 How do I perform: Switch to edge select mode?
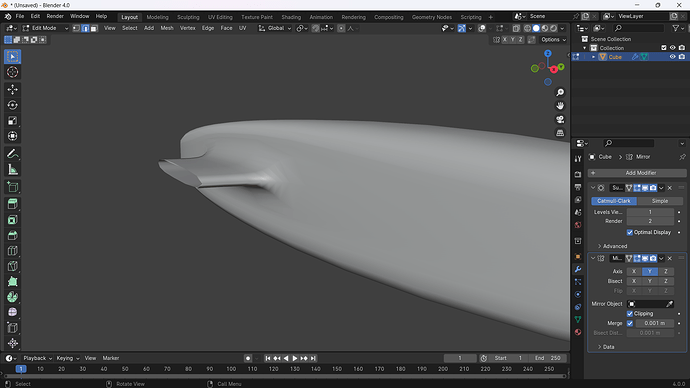[x=85, y=28]
